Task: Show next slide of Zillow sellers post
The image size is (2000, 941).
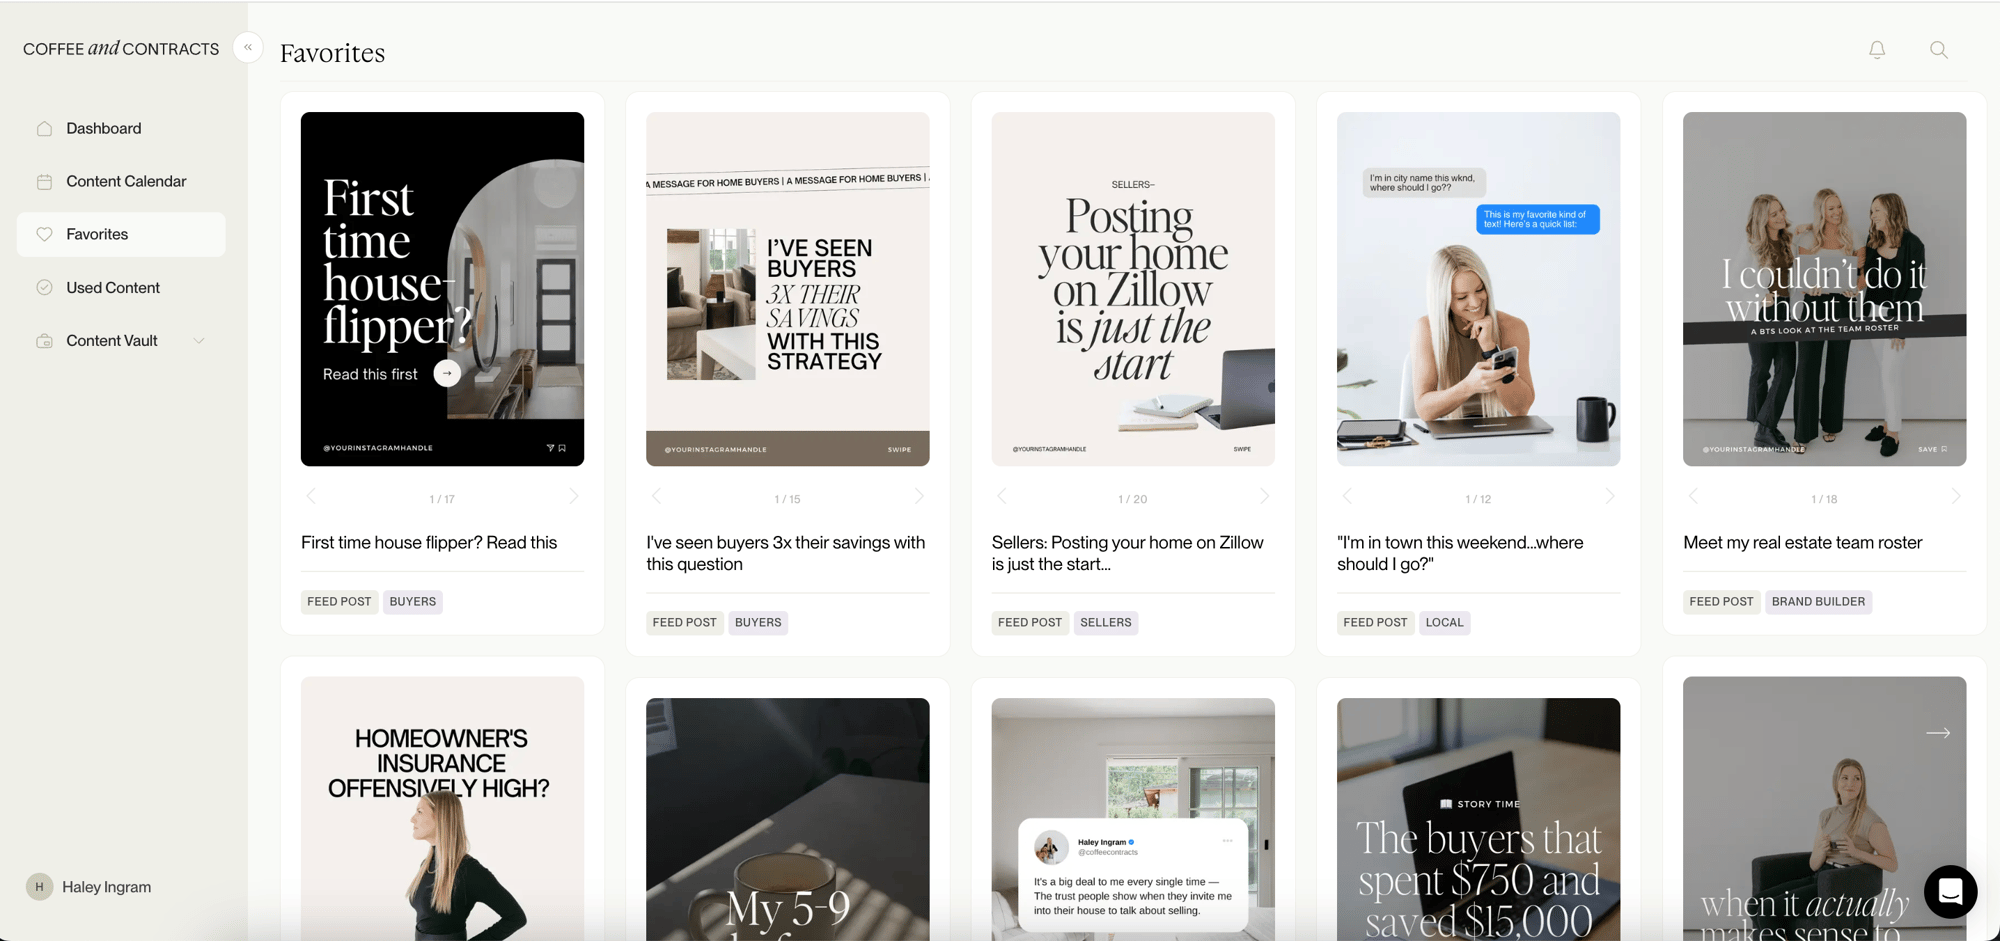Action: [1264, 497]
